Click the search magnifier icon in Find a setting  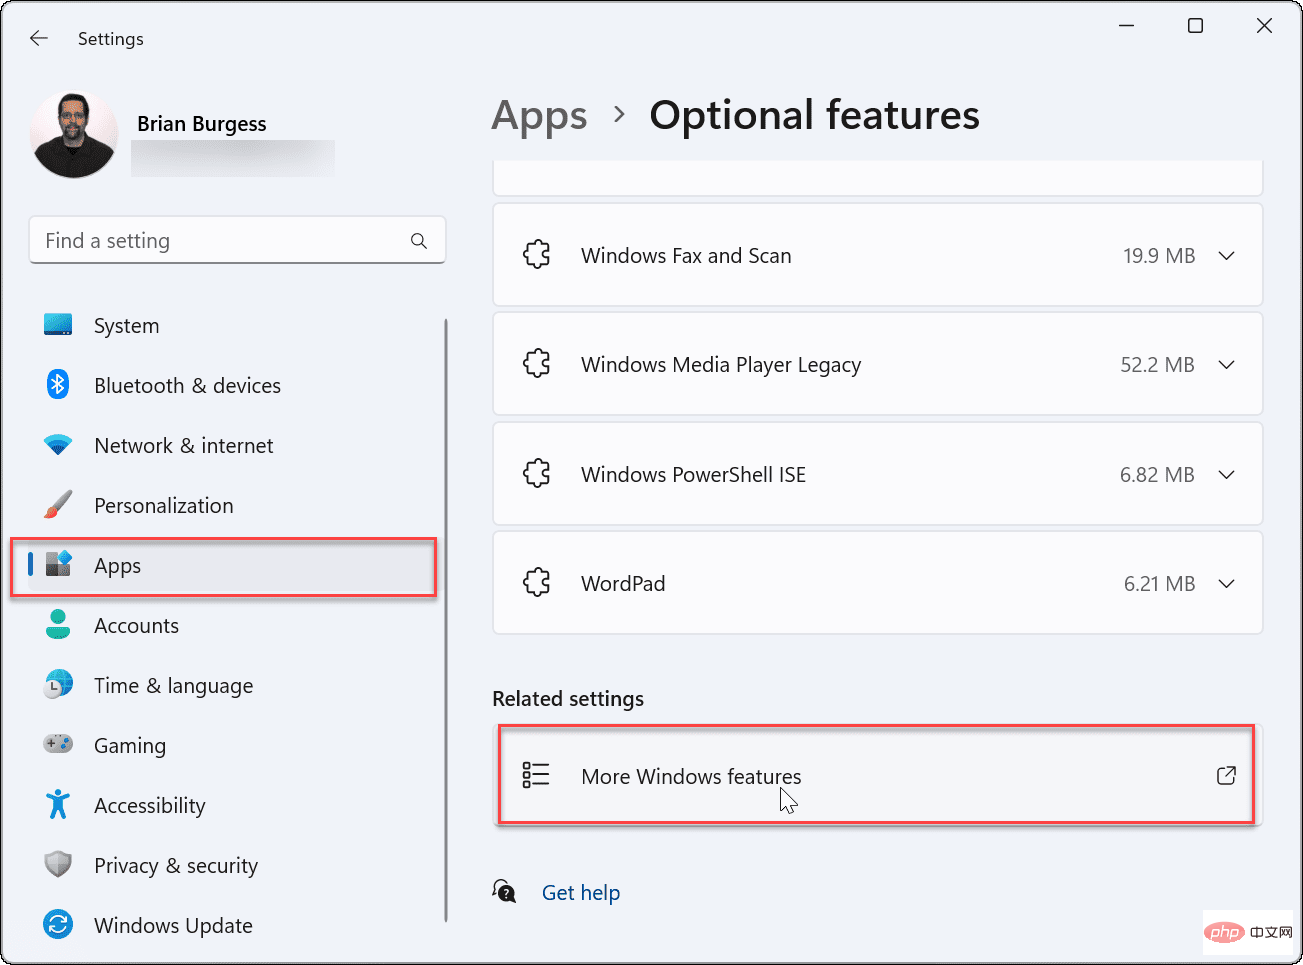click(419, 241)
